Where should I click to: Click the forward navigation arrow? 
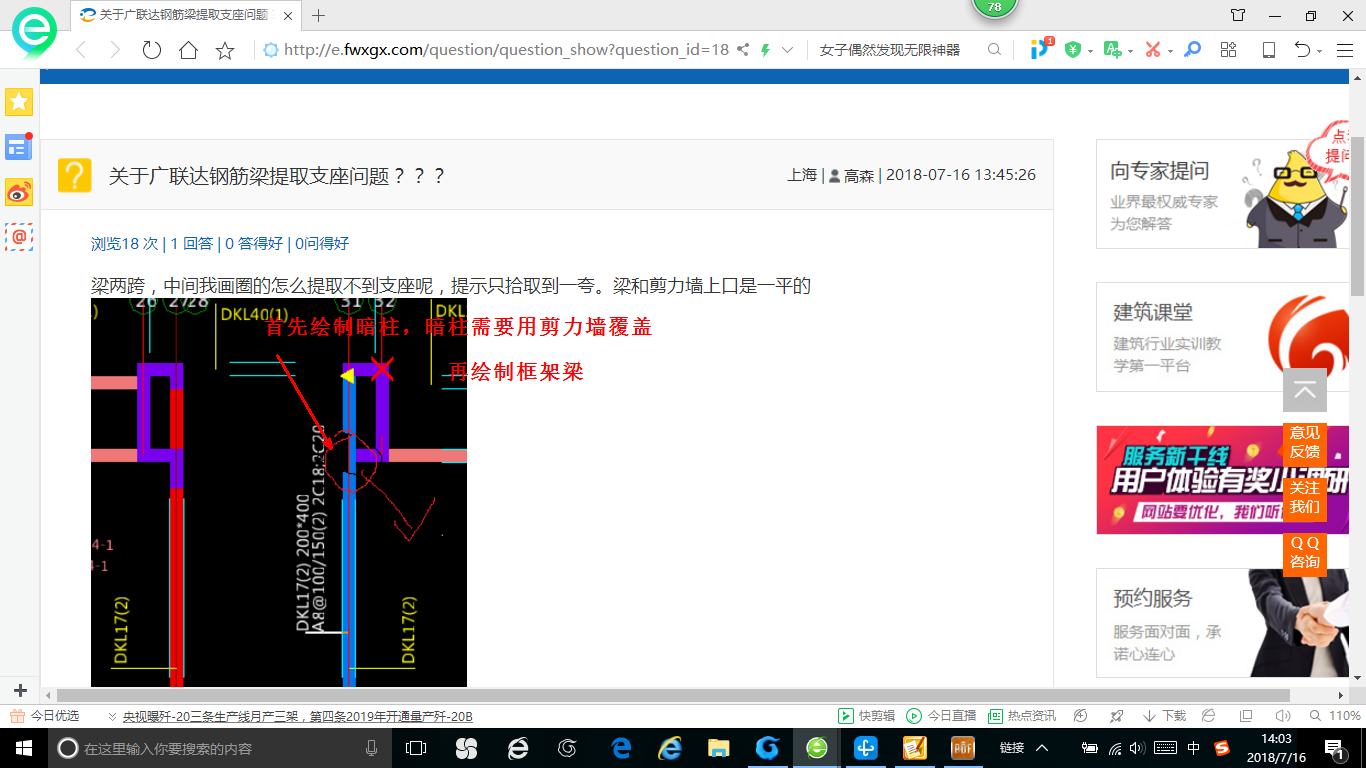115,50
